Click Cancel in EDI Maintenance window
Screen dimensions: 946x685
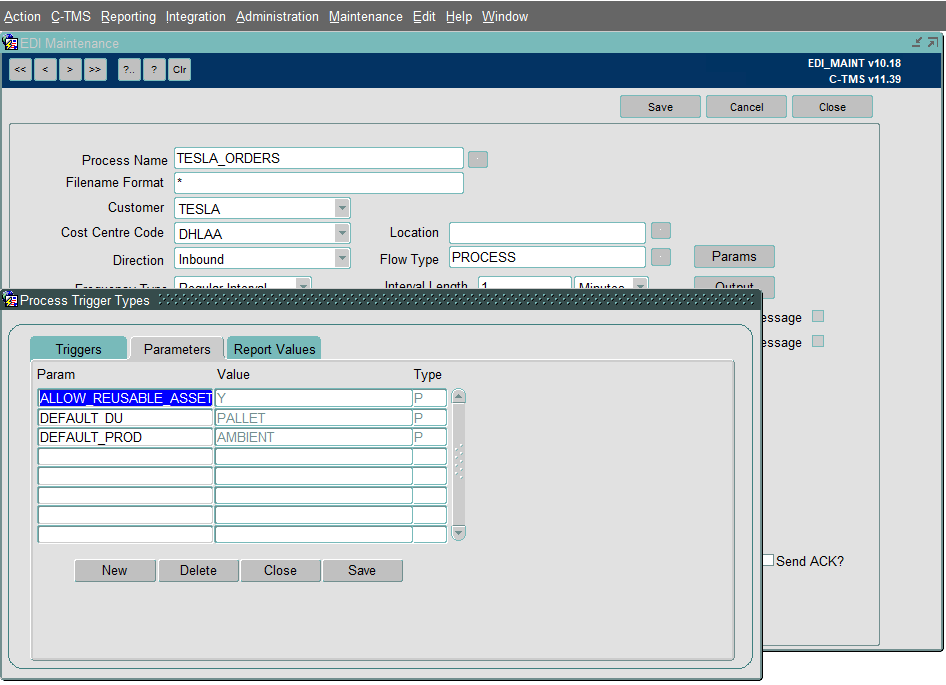pos(746,107)
